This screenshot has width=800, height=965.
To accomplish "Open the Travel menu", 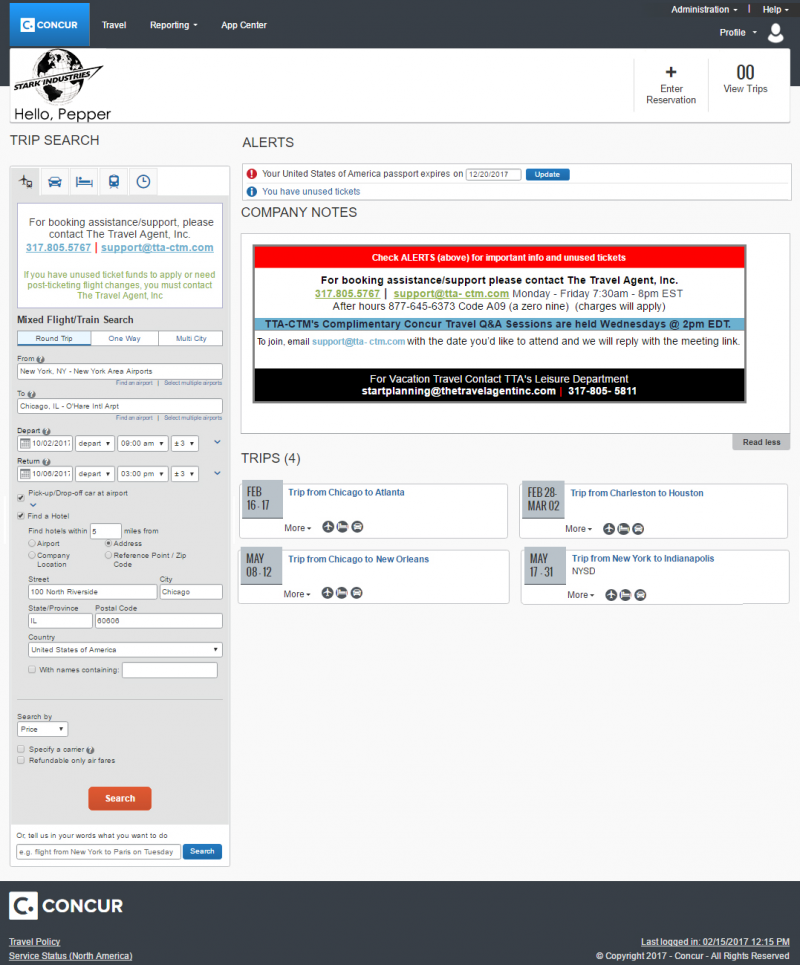I will (114, 25).
